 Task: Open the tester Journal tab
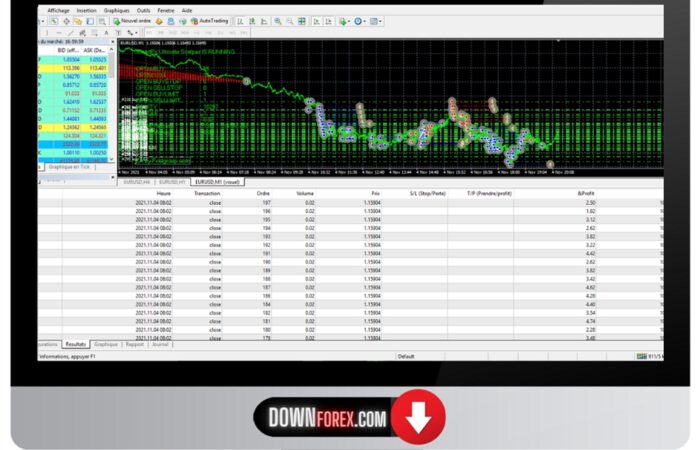tap(160, 344)
